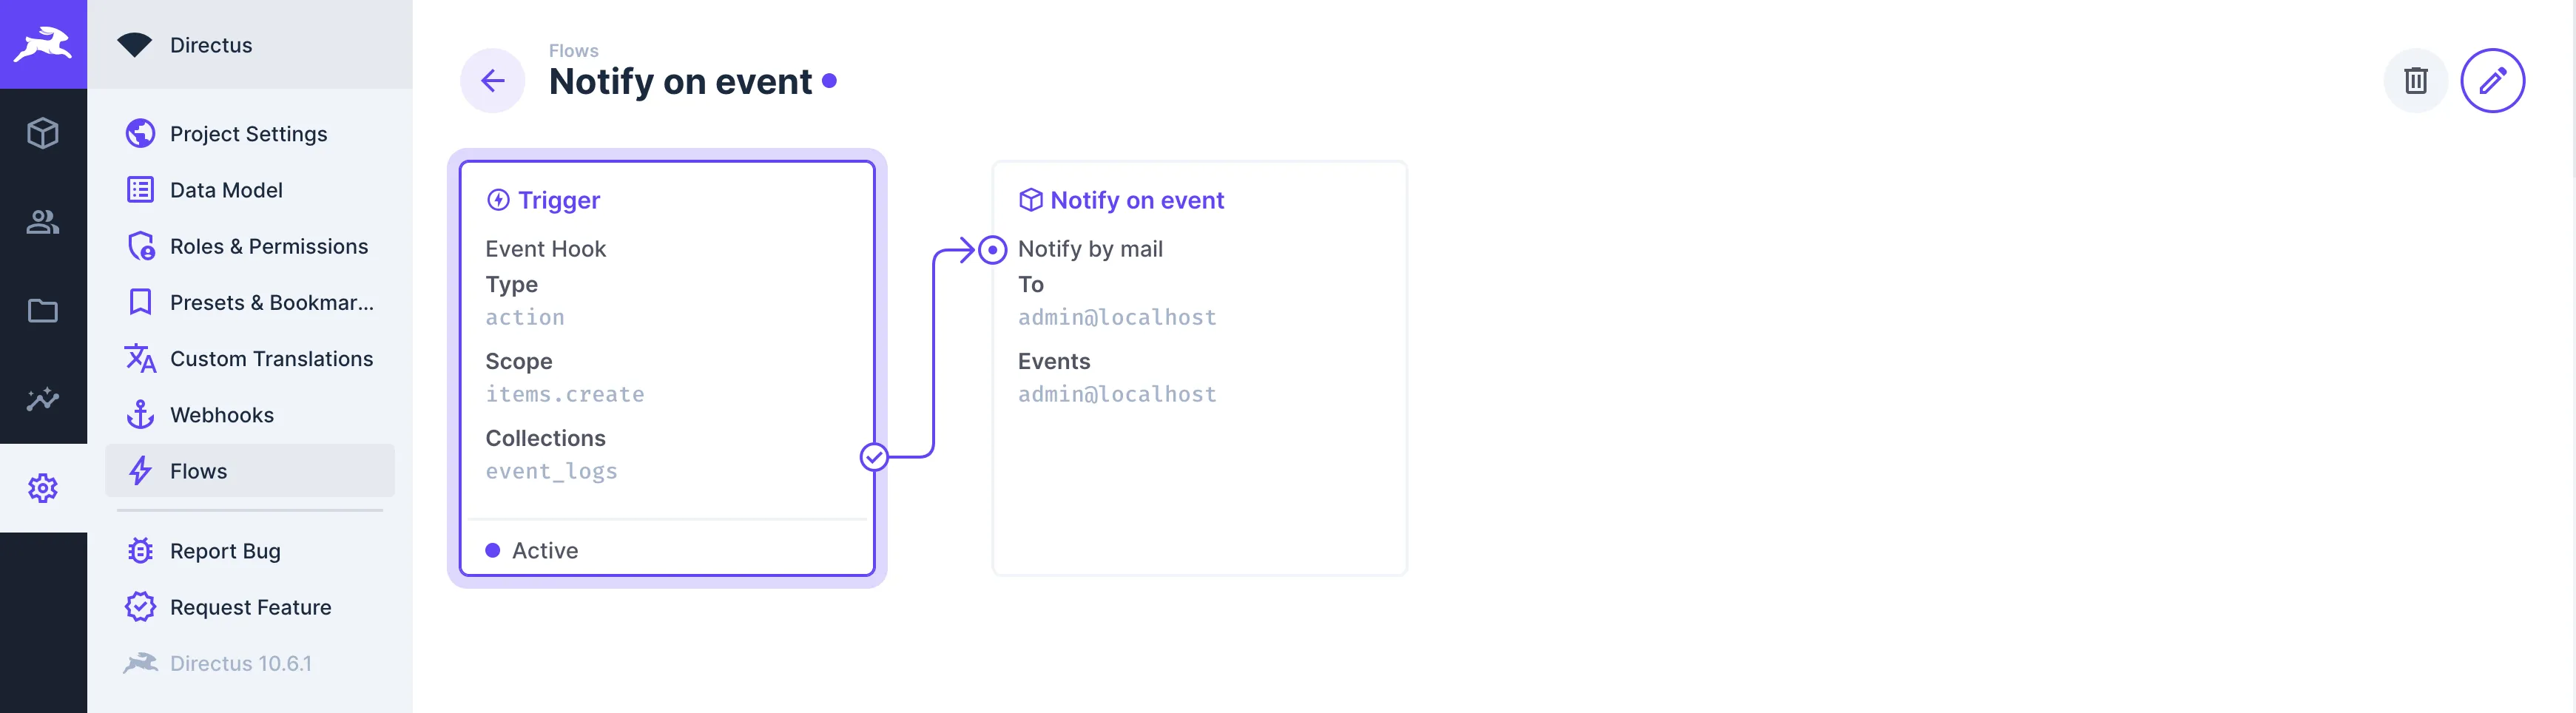Edit the flow with the pencil icon
Screen dimensions: 2576x713
pos(2493,80)
